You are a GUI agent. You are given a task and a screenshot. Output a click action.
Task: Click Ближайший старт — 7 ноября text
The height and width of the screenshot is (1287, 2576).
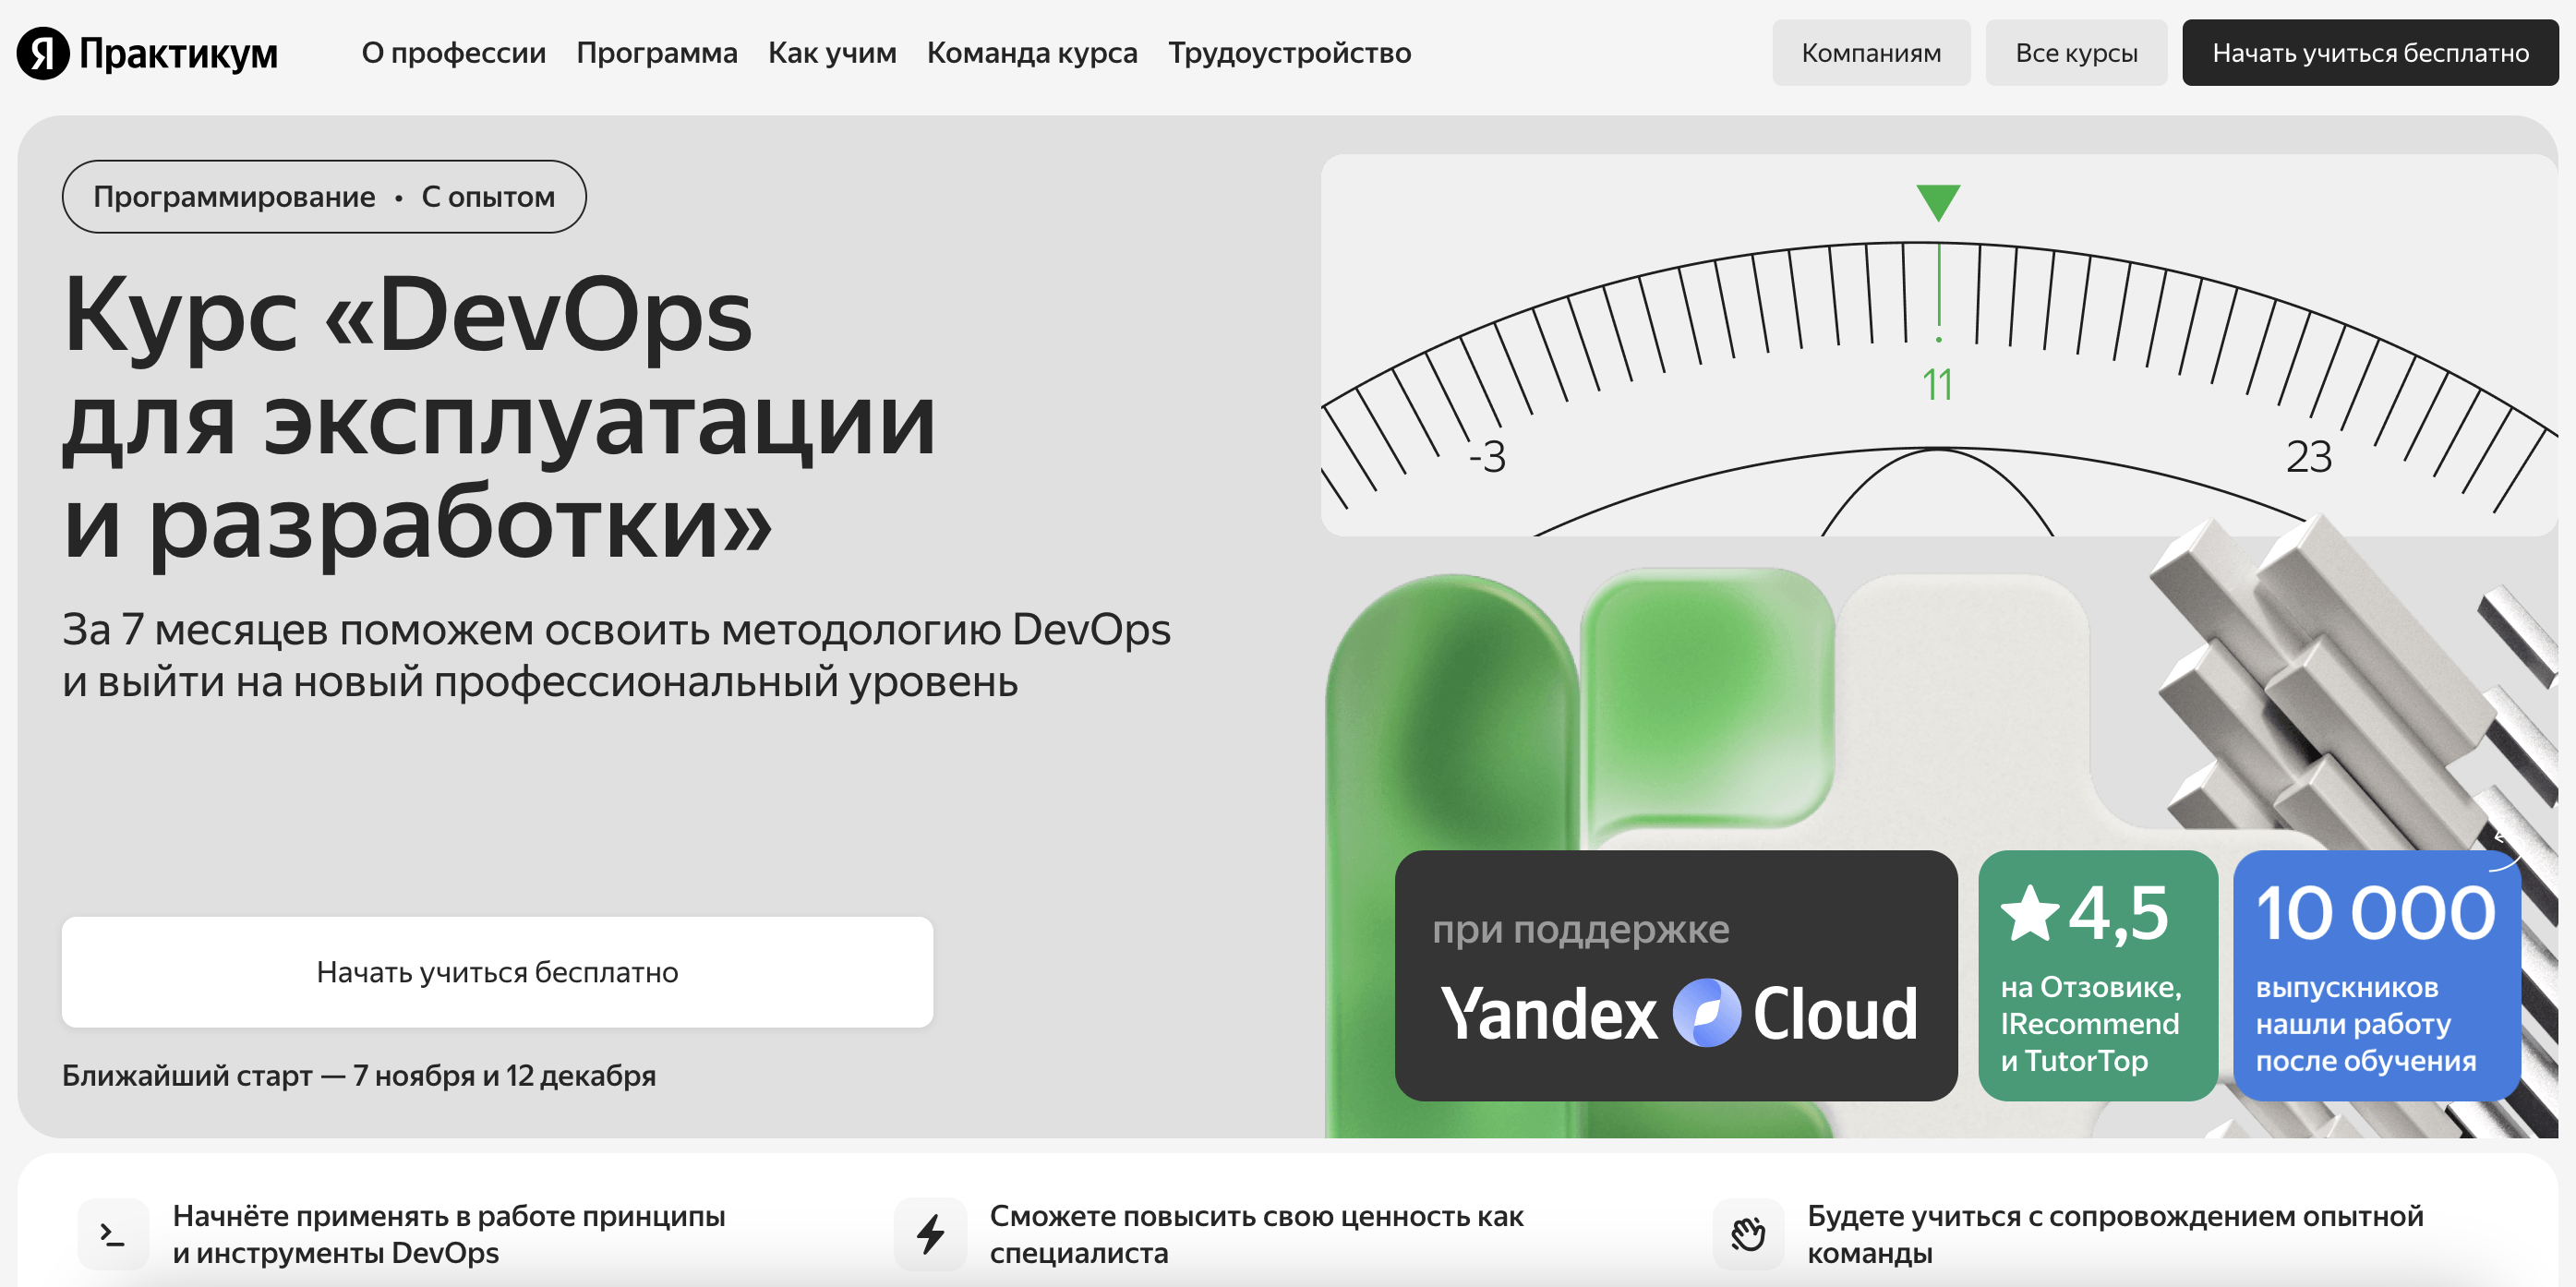(359, 1075)
